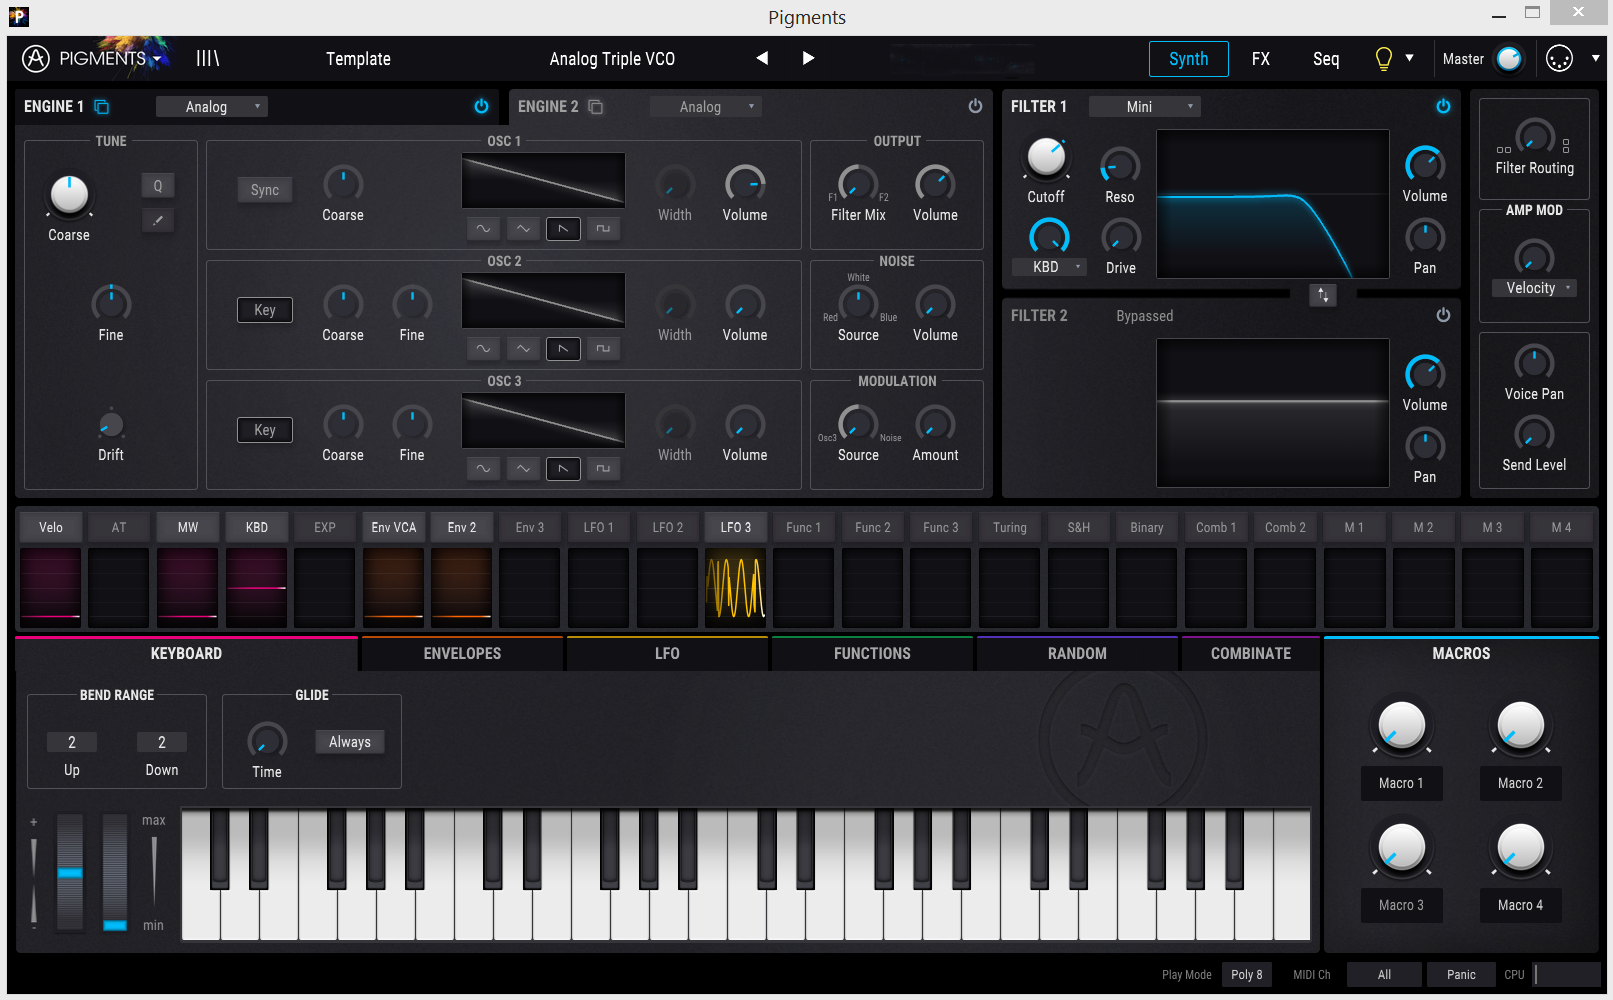The height and width of the screenshot is (1000, 1613).
Task: Load the next preset arrow
Action: (808, 58)
